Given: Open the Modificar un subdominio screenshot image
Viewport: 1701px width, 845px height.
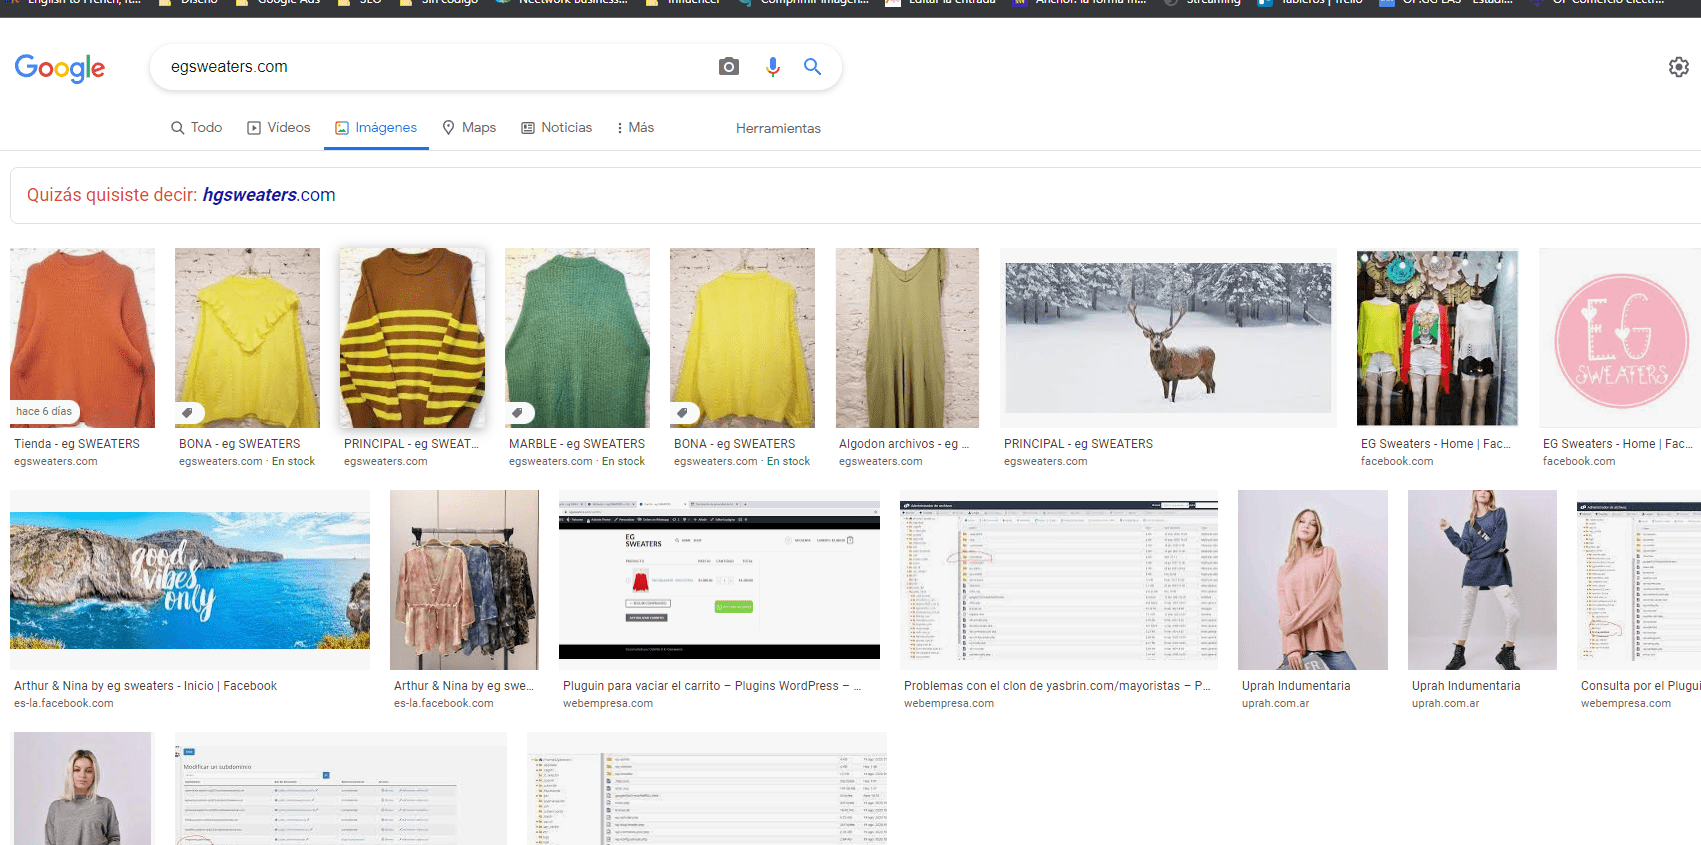Looking at the screenshot, I should pos(341,788).
